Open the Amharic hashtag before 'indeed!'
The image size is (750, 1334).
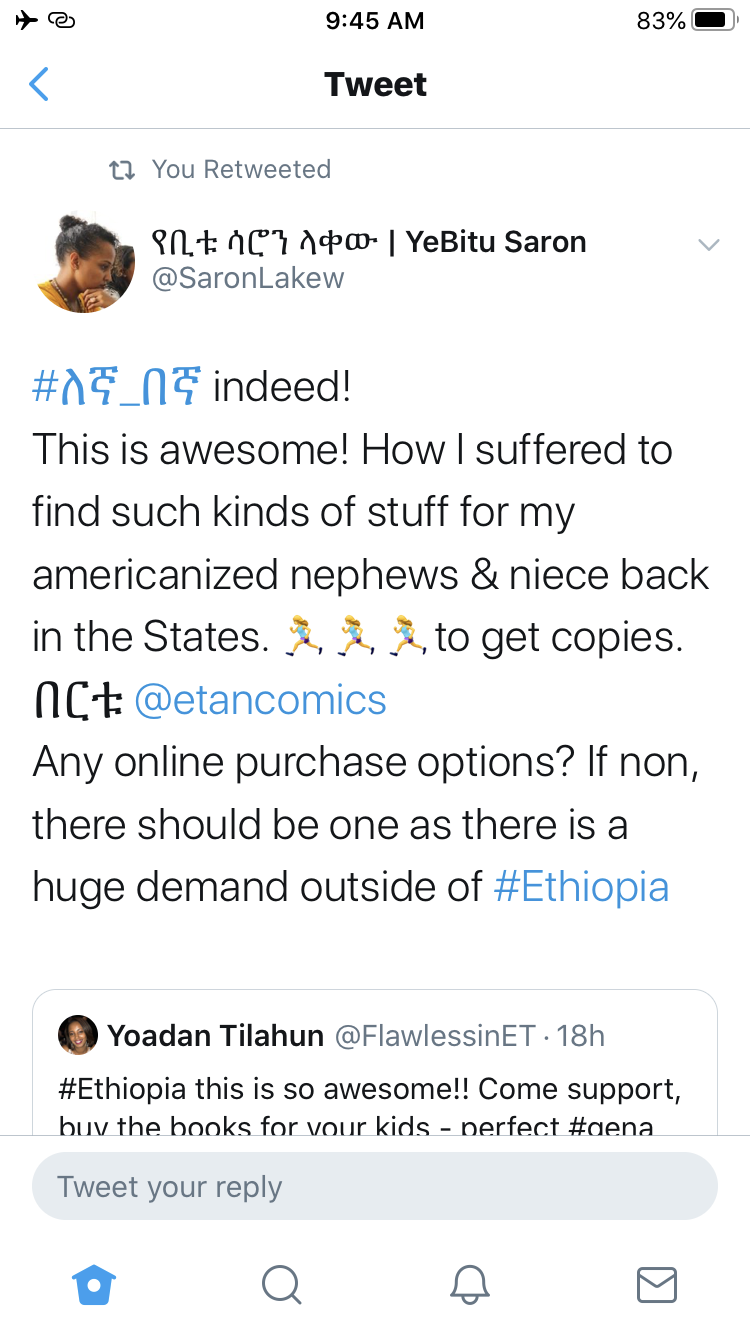tap(117, 387)
